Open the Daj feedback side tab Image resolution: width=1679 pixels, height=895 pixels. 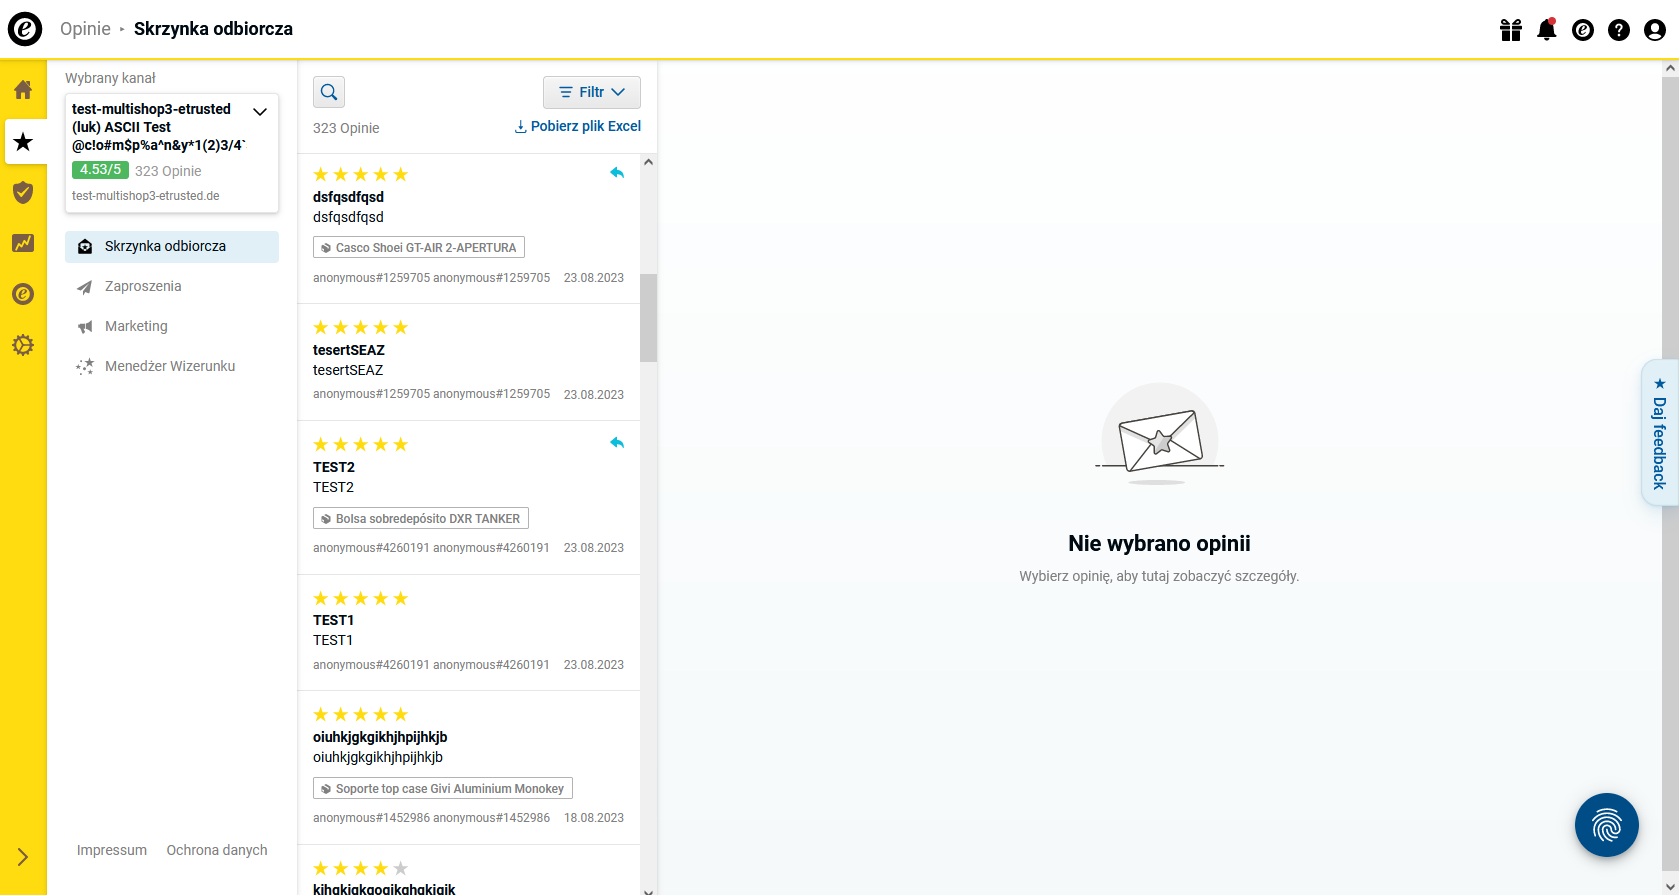coord(1659,432)
